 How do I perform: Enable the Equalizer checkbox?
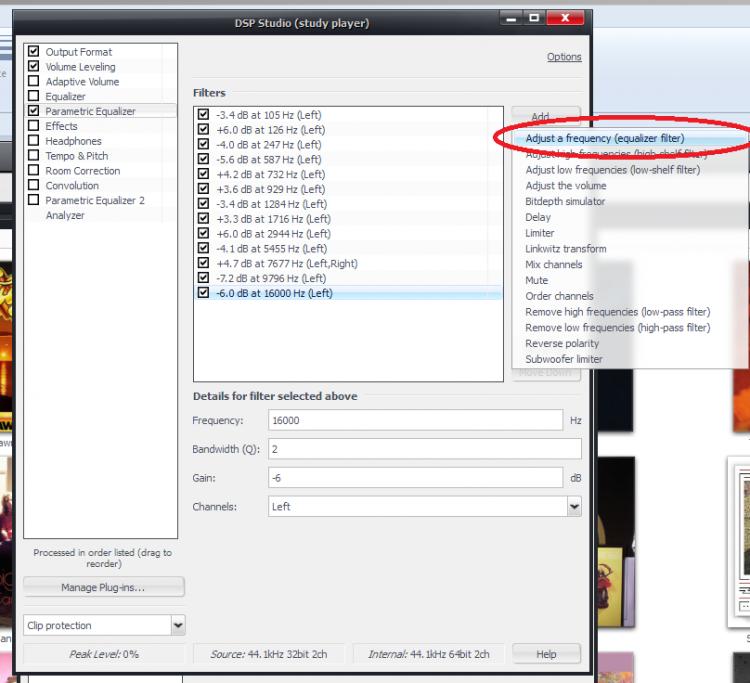[x=33, y=96]
